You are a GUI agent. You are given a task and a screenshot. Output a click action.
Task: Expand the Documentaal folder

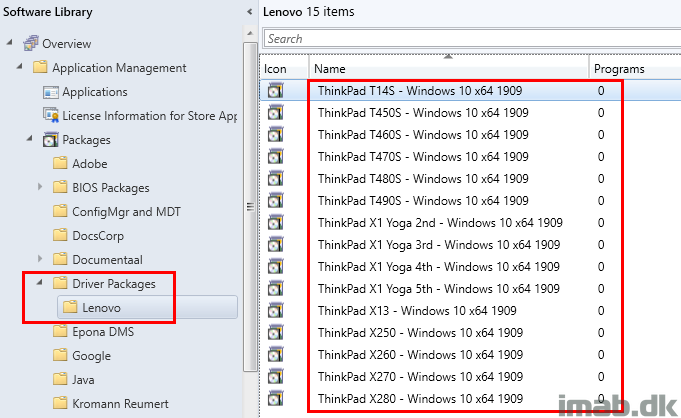click(x=40, y=259)
